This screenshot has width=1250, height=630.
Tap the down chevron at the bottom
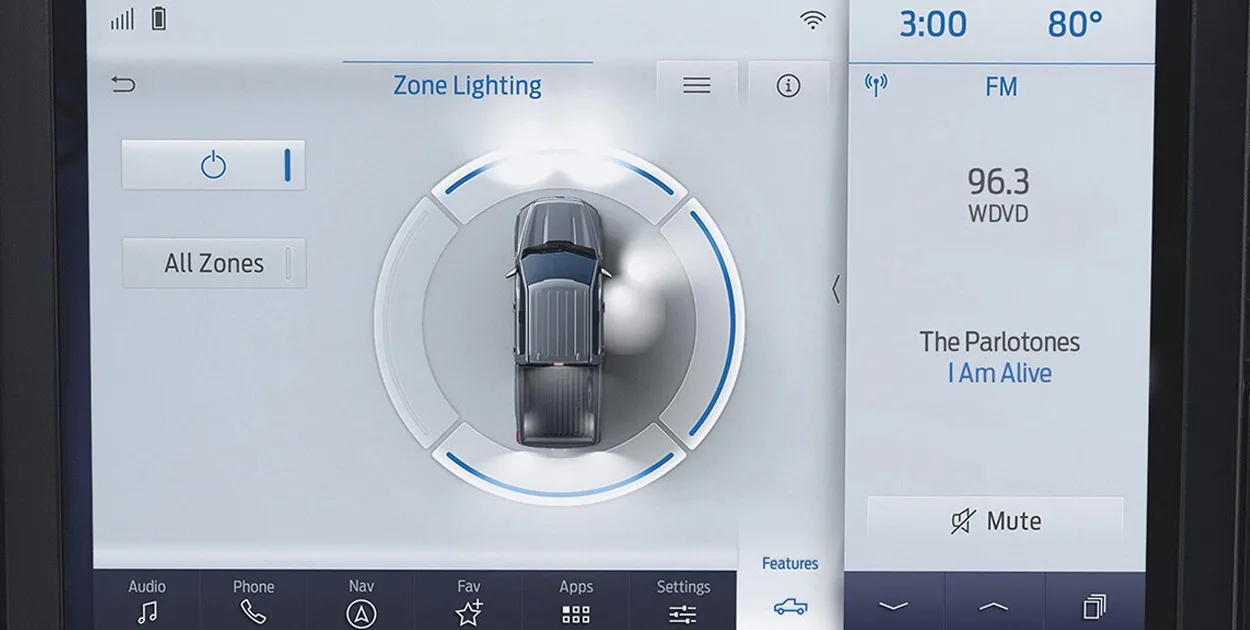coord(893,606)
